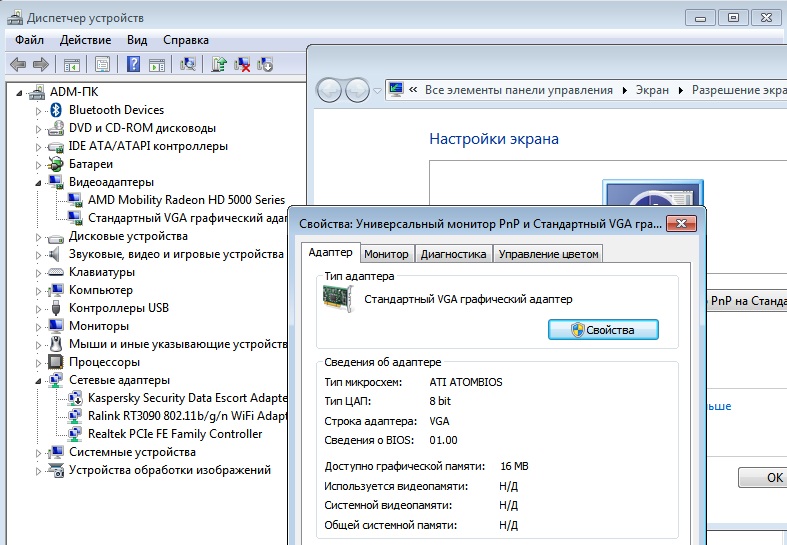Click the Uninstall device icon with red X
This screenshot has width=787, height=545.
coord(242,65)
